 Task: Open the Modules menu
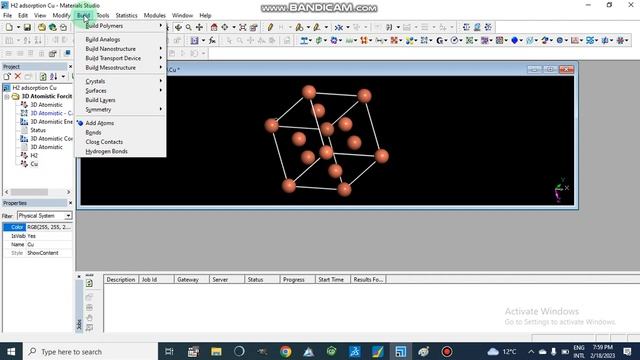154,16
